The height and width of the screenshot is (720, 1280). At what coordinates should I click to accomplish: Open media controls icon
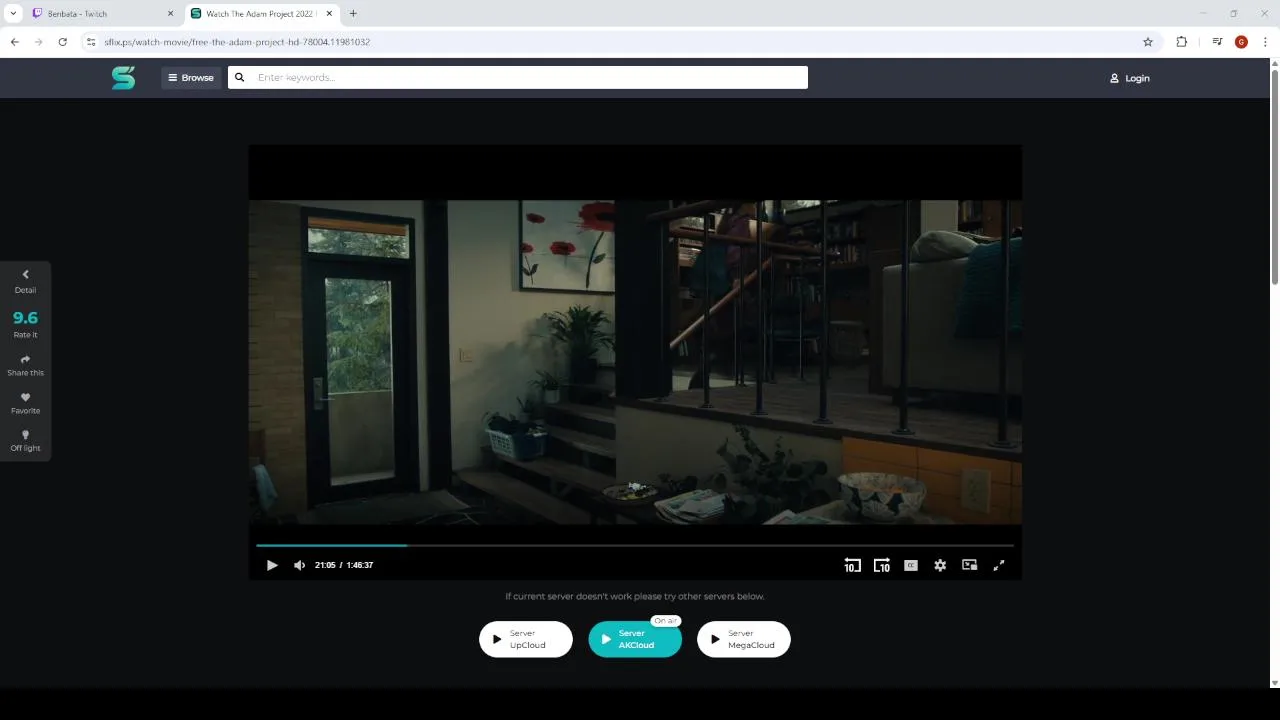[x=1217, y=42]
